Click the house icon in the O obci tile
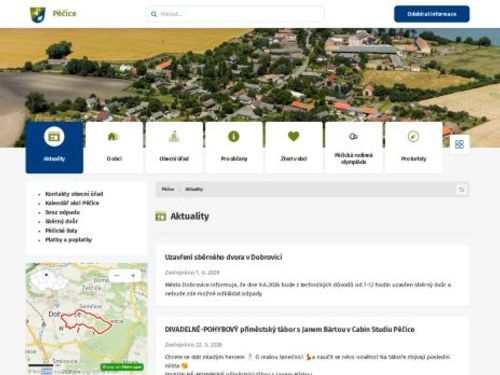Screen dimensions: 500x375 click(113, 136)
